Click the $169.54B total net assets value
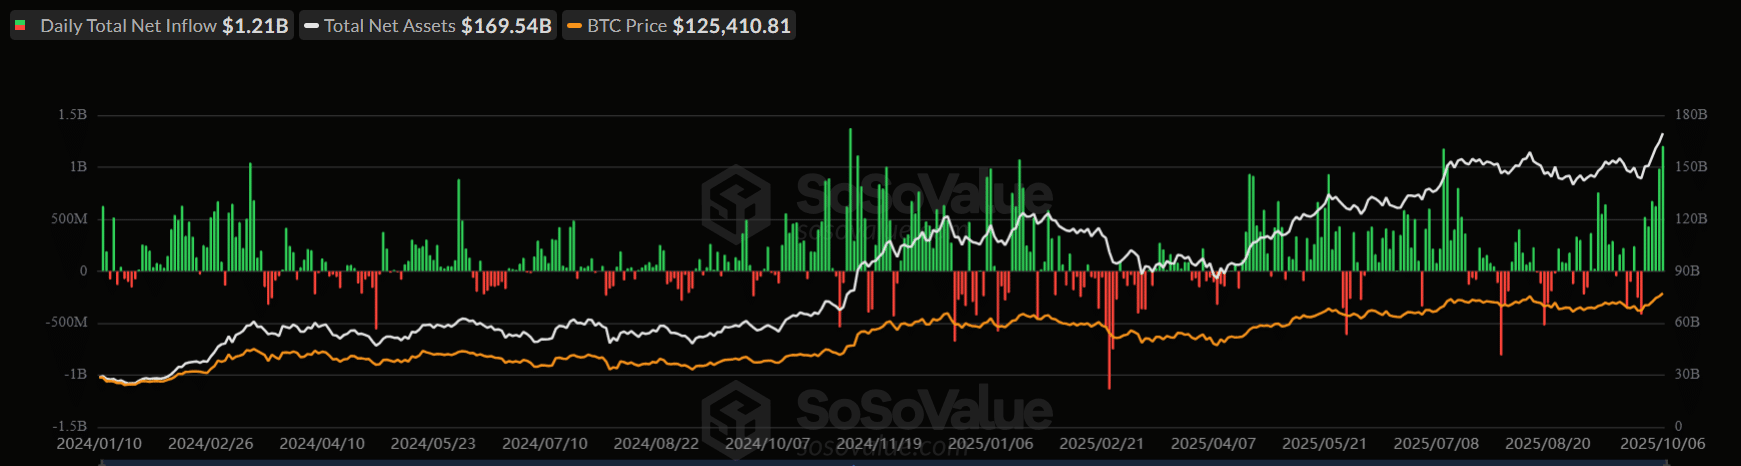This screenshot has width=1741, height=466. (506, 26)
